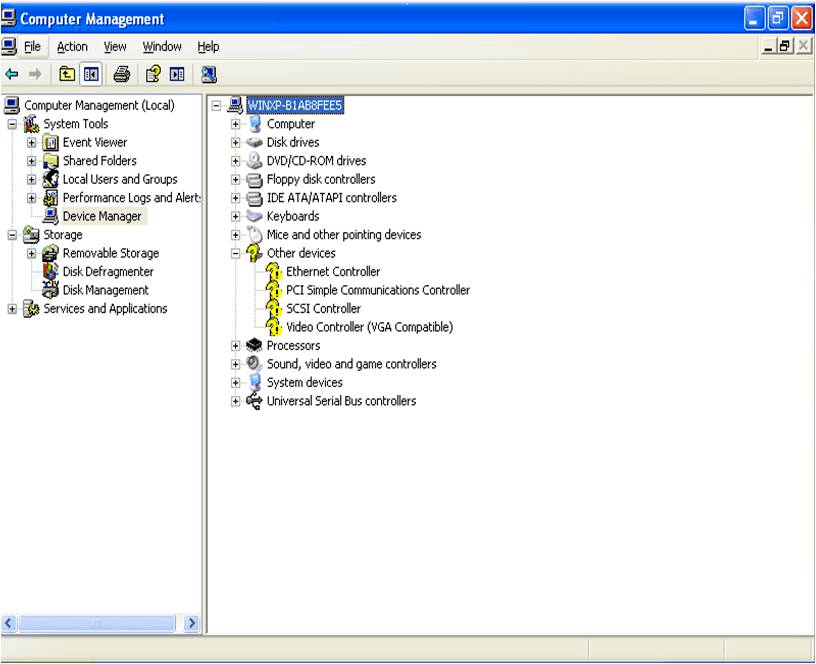Expand the Disk drives category
Viewport: 816px width, 664px height.
point(236,143)
